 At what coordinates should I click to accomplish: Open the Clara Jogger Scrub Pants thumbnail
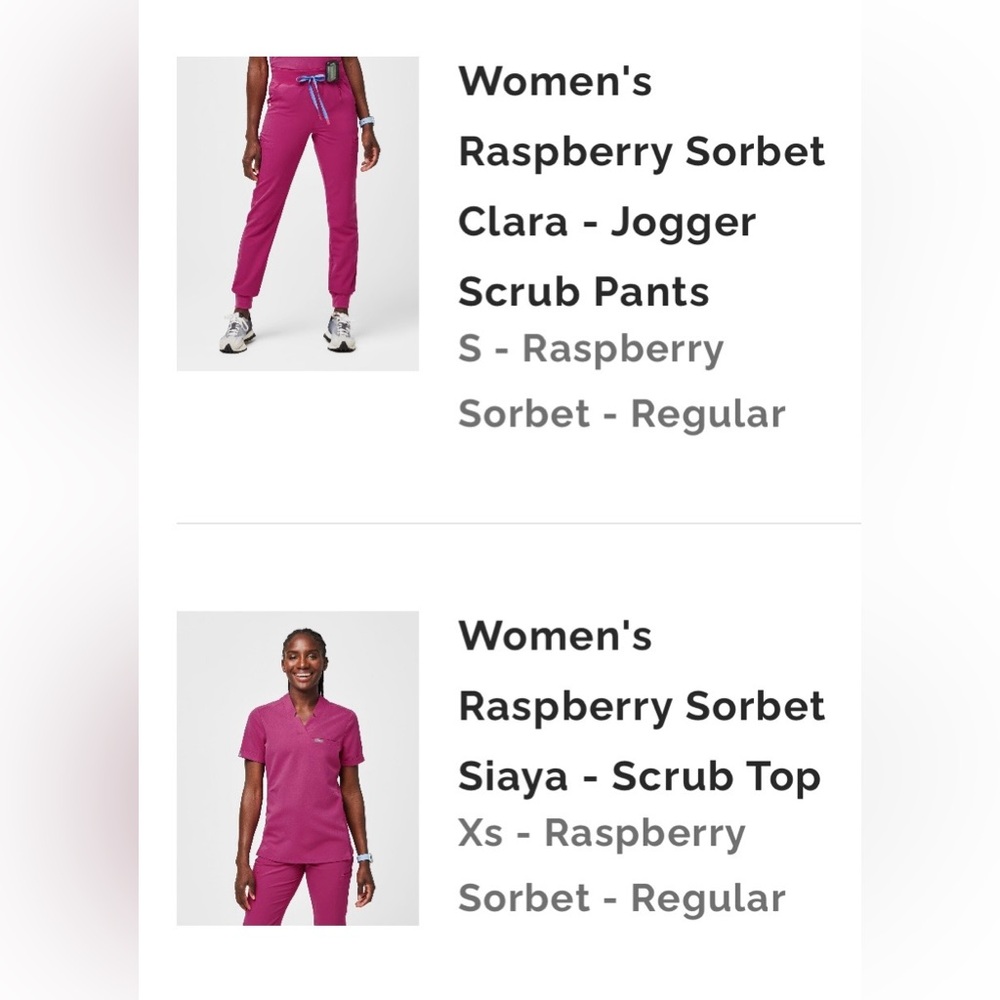pyautogui.click(x=297, y=210)
